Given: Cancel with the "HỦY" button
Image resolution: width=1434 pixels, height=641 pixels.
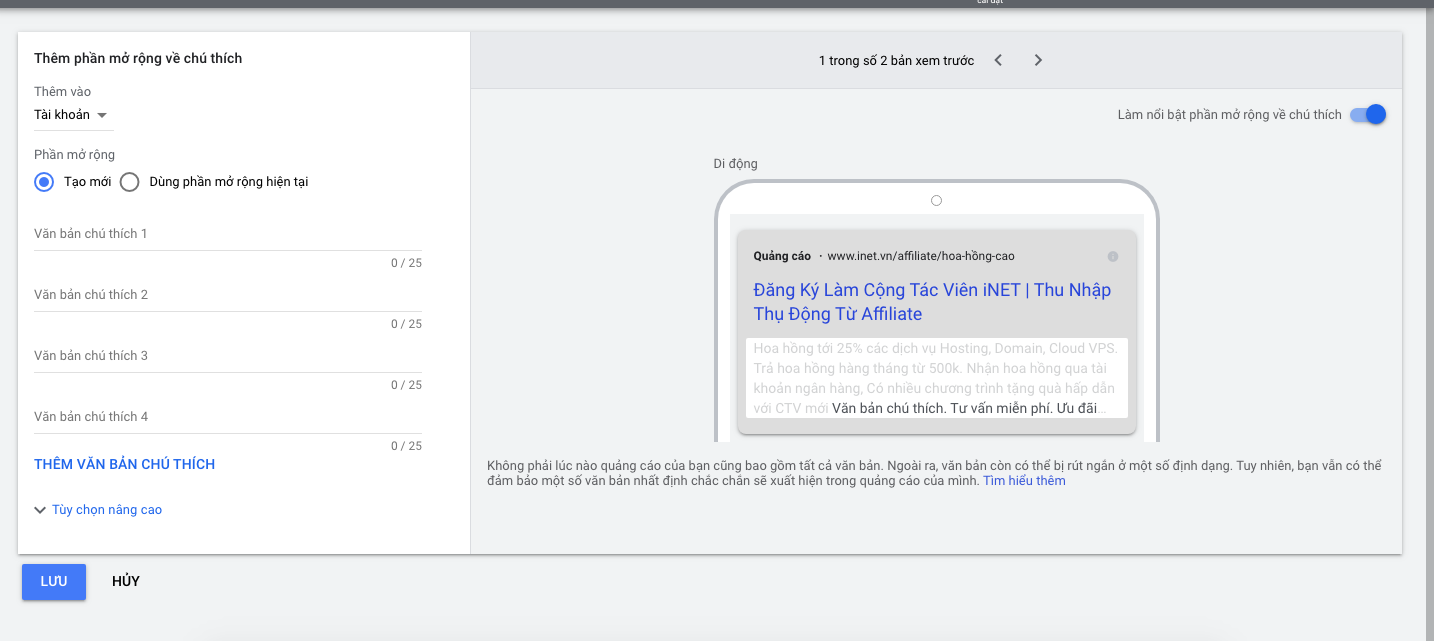Looking at the screenshot, I should point(126,582).
